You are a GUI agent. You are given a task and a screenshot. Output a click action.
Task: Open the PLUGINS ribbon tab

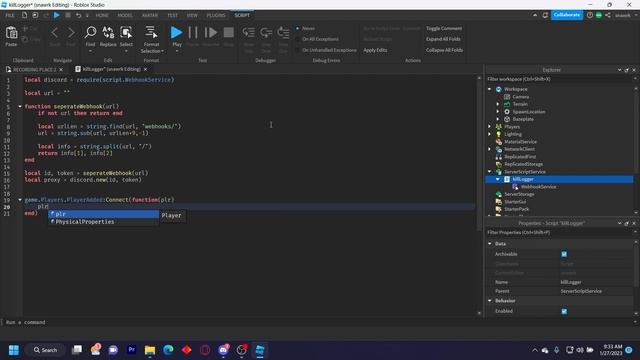pyautogui.click(x=216, y=15)
